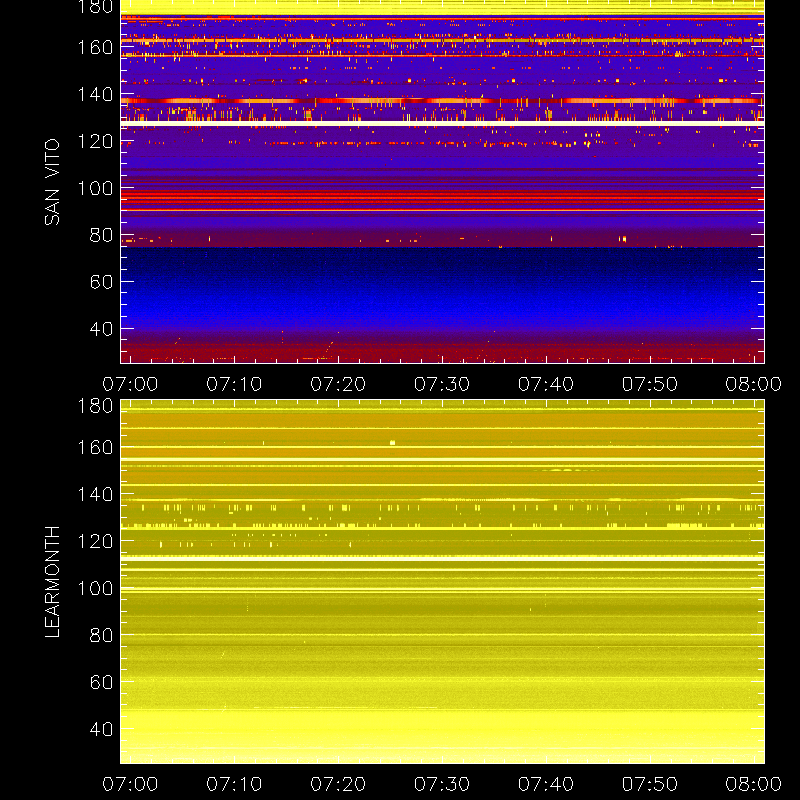
Task: Click 80 frequency tick of SAN VITO
Action: pyautogui.click(x=101, y=236)
